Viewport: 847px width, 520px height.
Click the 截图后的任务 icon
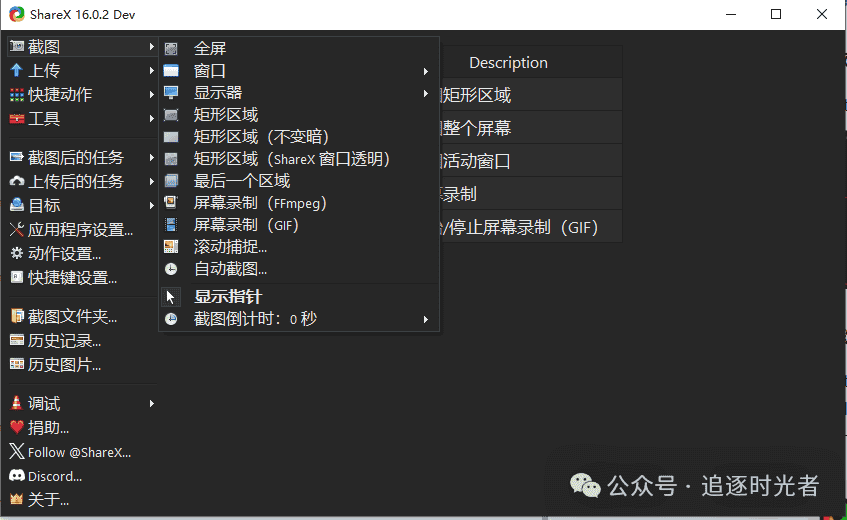tap(17, 157)
